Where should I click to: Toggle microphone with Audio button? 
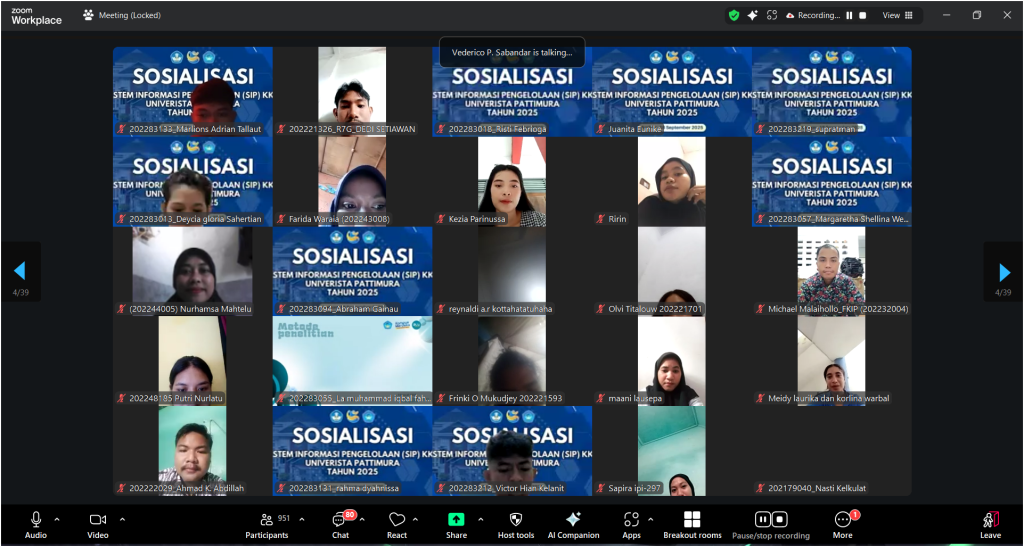[x=36, y=522]
